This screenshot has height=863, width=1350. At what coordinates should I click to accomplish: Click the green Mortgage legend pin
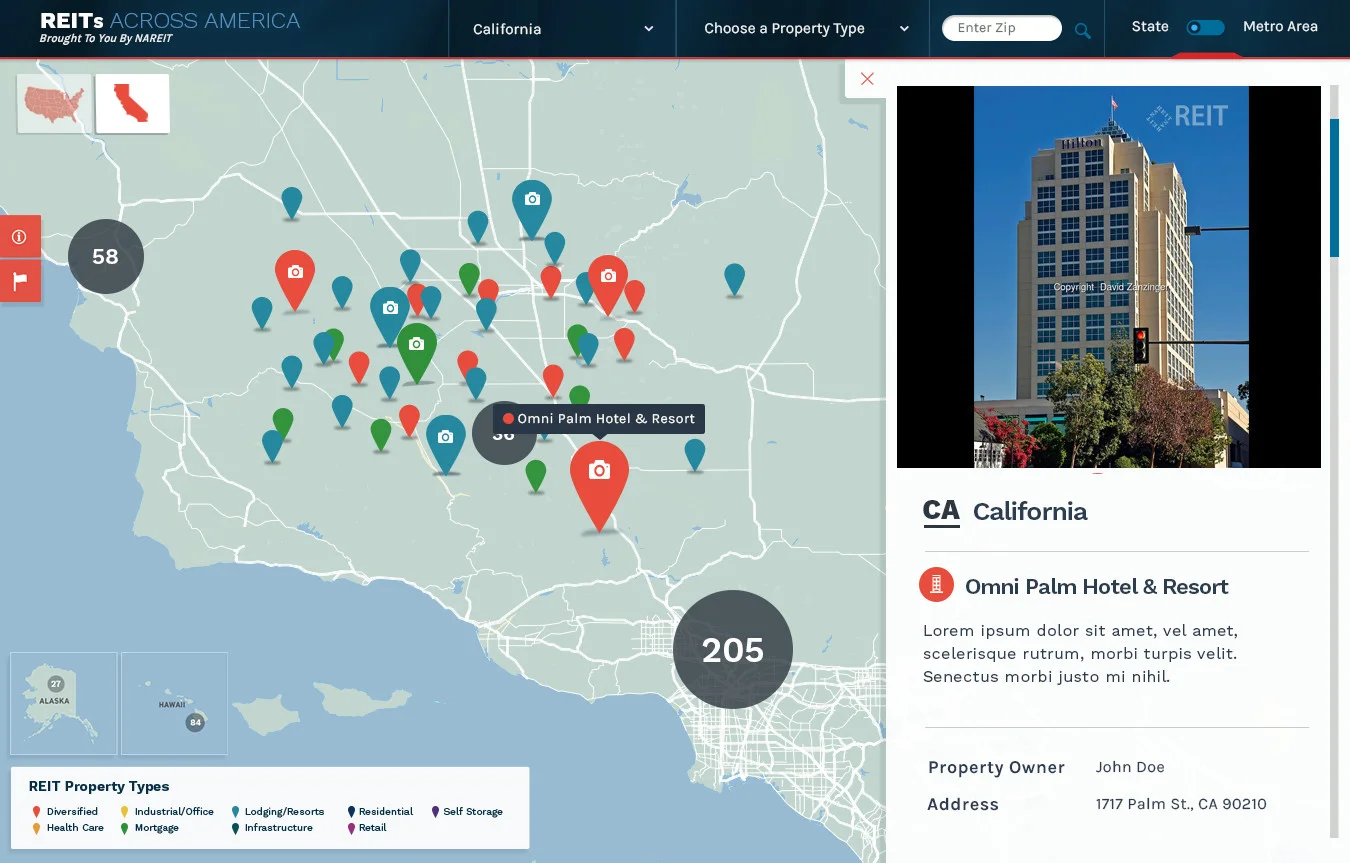click(124, 828)
